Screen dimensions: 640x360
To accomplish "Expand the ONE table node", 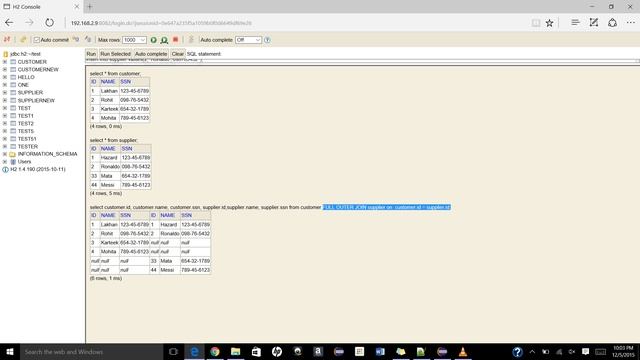I will pyautogui.click(x=5, y=85).
